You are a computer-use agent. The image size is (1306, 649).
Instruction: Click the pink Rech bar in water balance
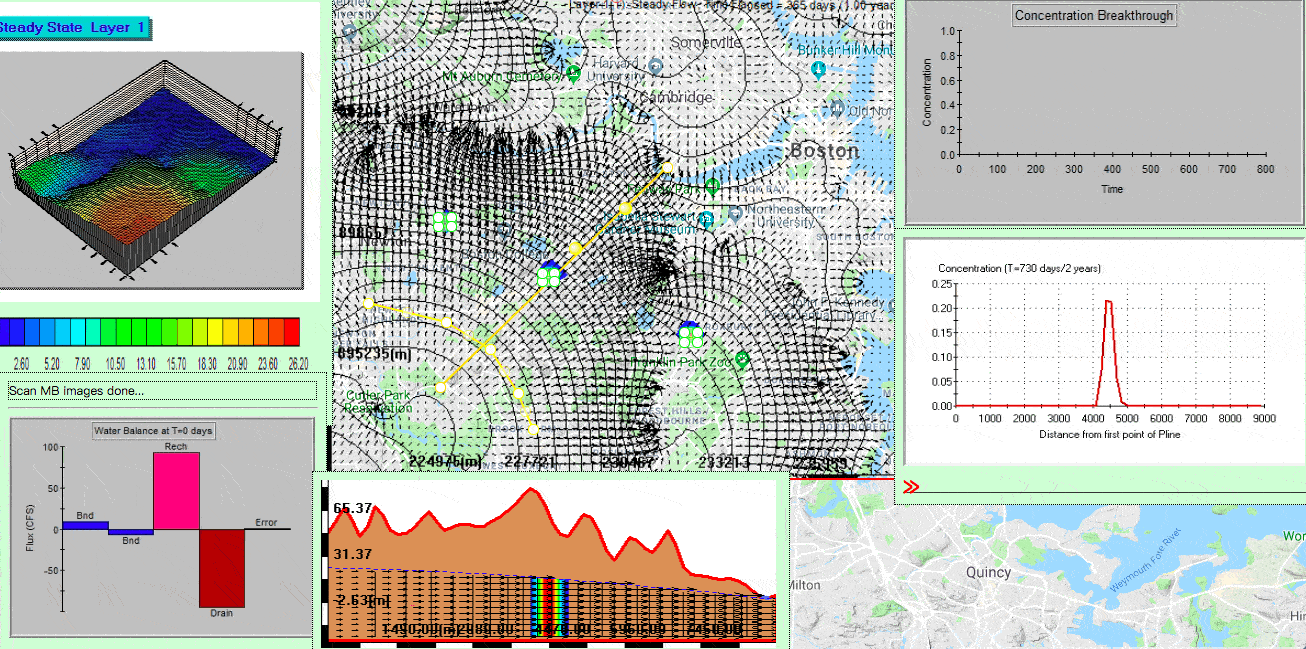176,491
